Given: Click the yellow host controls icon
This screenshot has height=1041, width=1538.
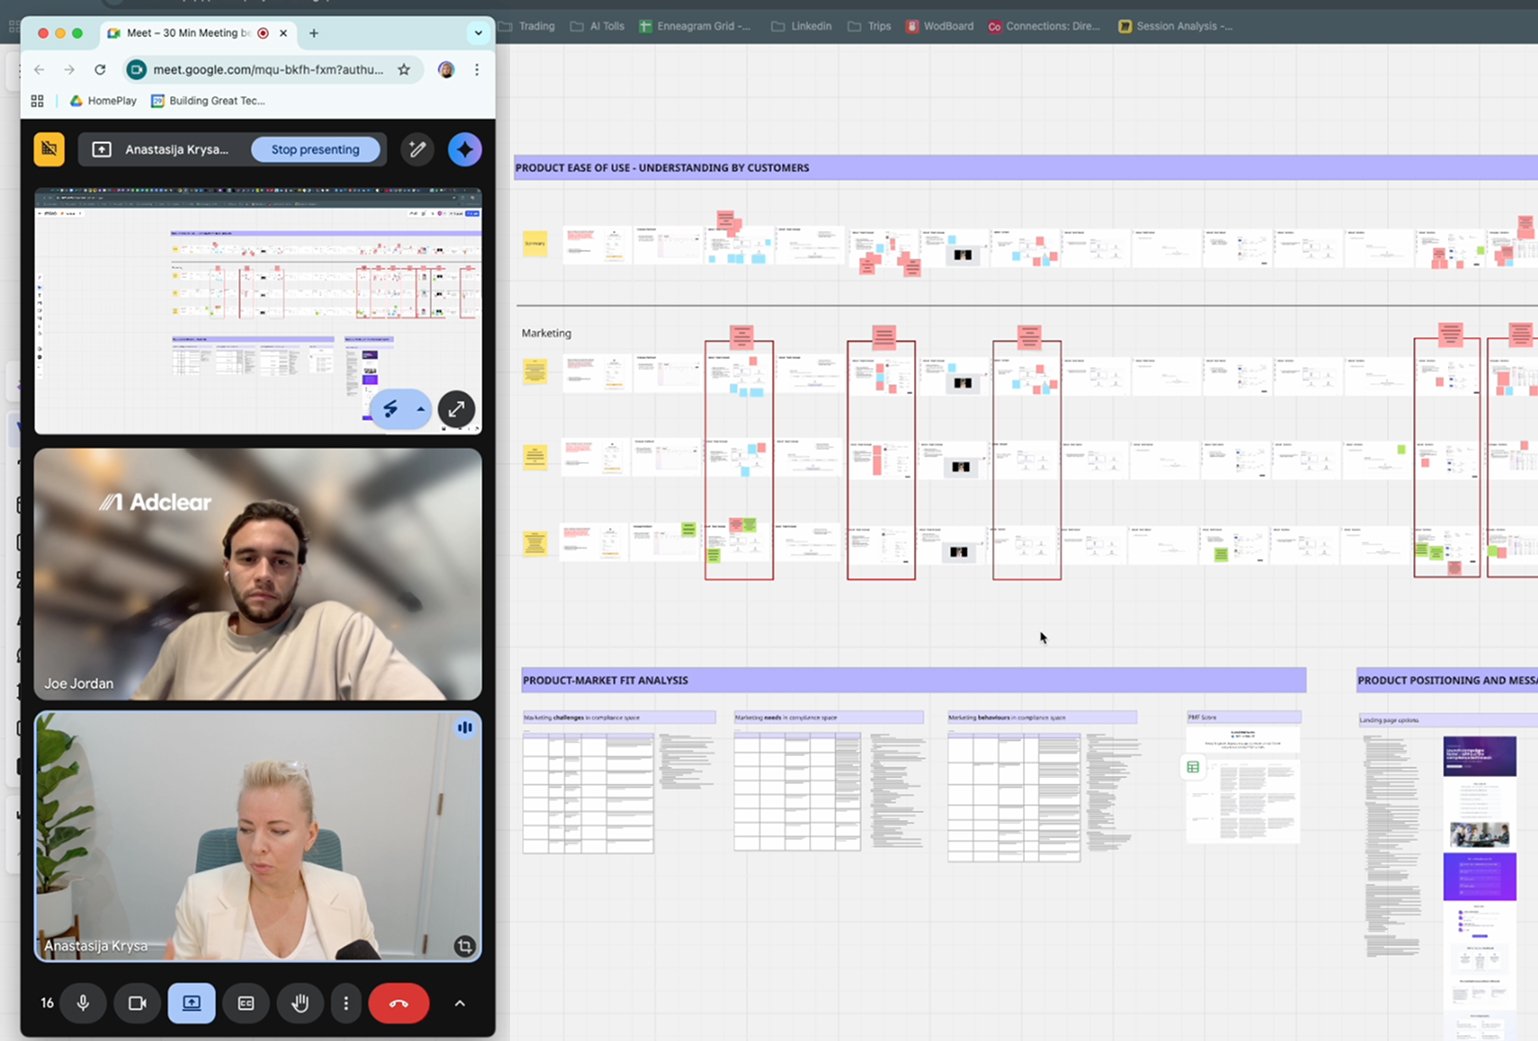Looking at the screenshot, I should [49, 149].
